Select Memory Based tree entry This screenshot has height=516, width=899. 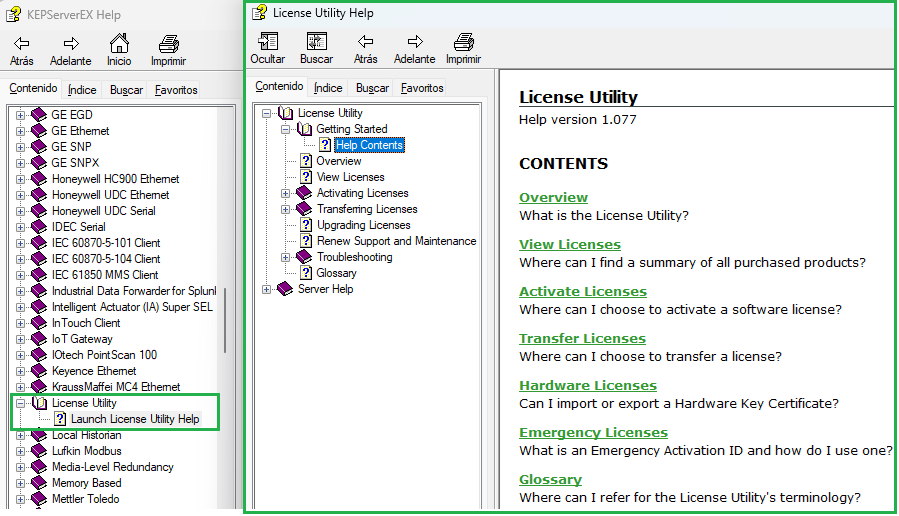pyautogui.click(x=87, y=483)
